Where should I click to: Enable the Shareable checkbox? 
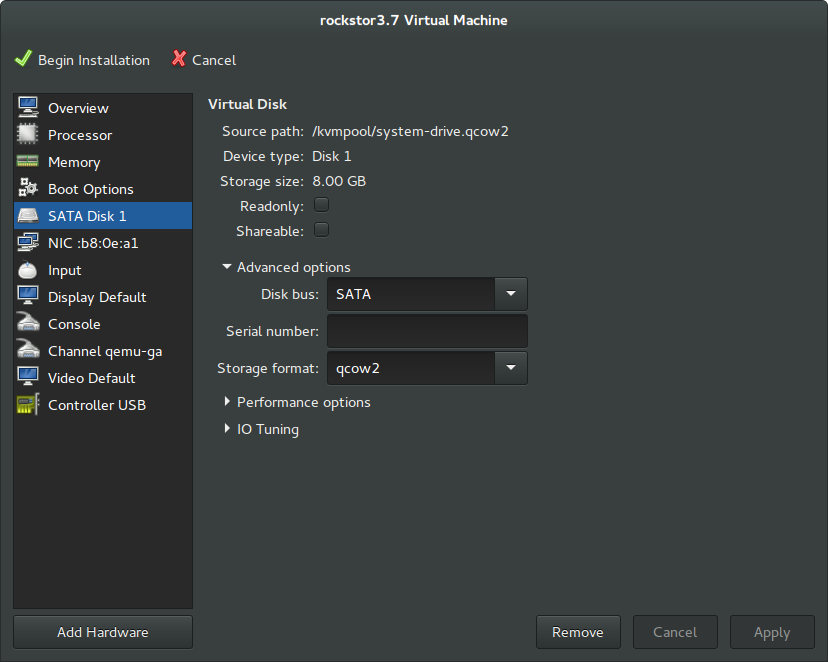pyautogui.click(x=322, y=230)
